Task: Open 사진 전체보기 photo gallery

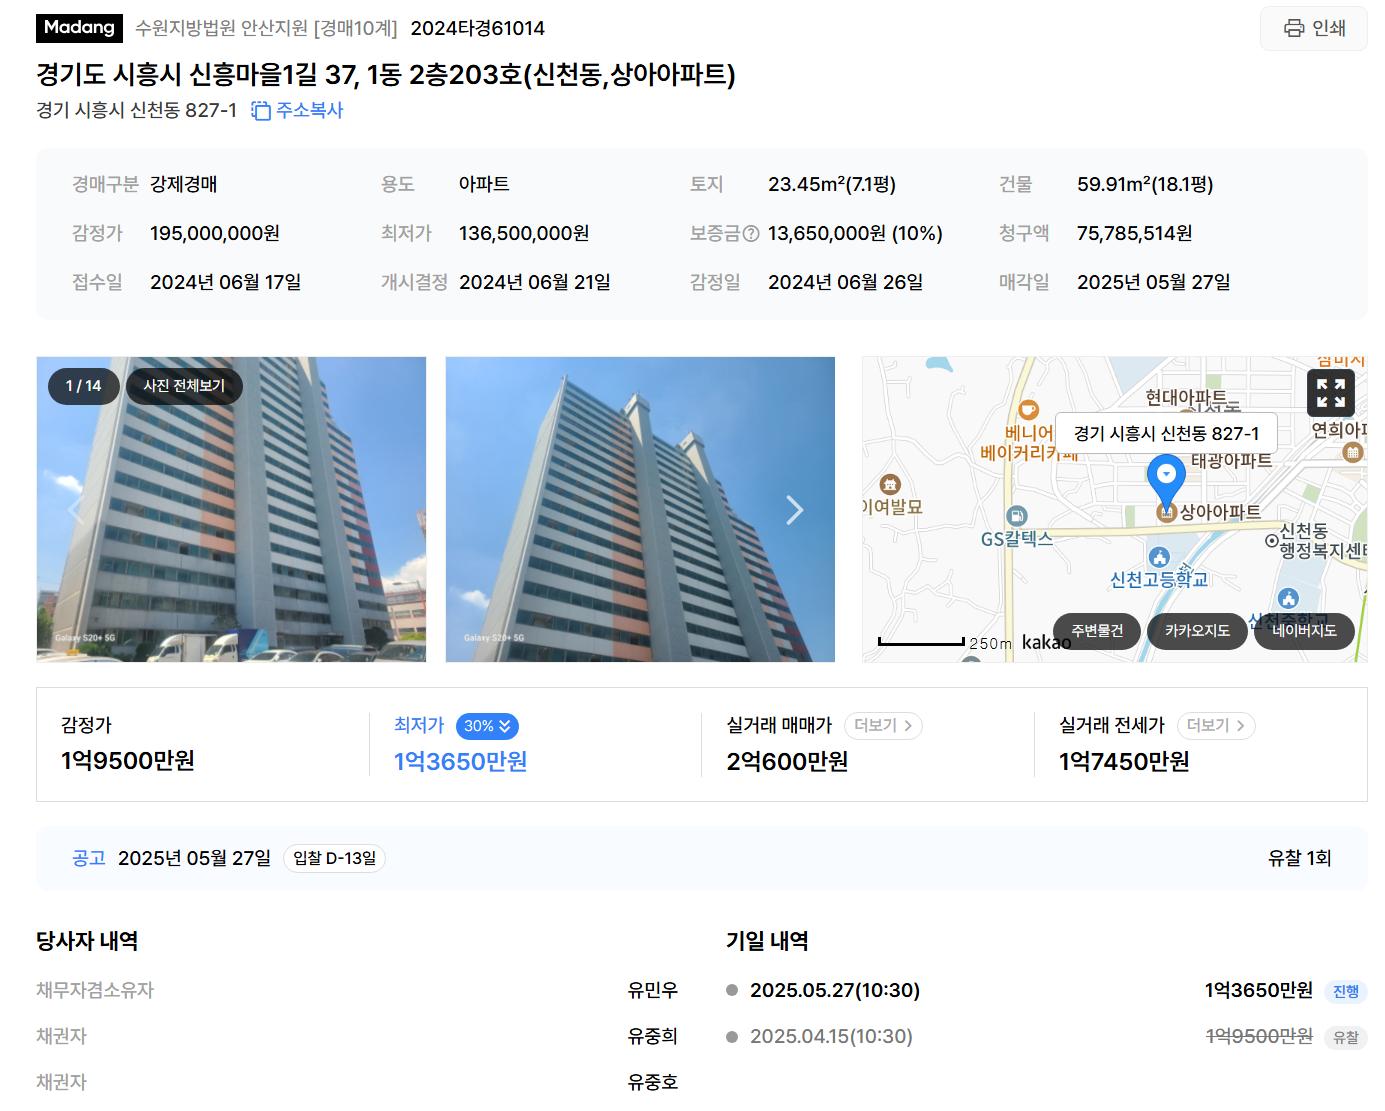Action: tap(184, 386)
